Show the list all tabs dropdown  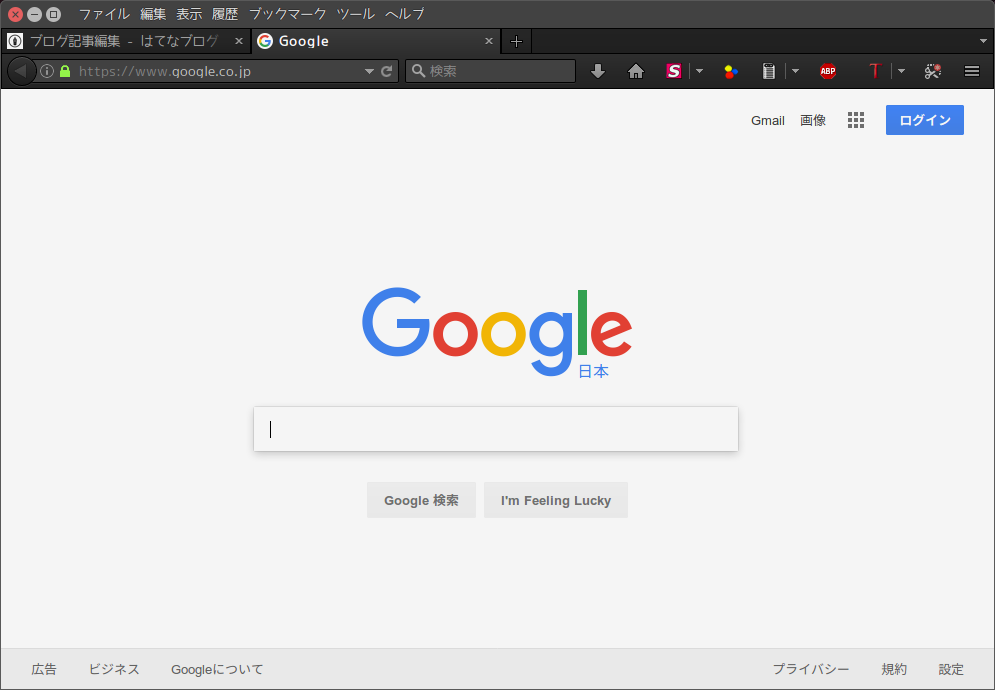point(983,41)
